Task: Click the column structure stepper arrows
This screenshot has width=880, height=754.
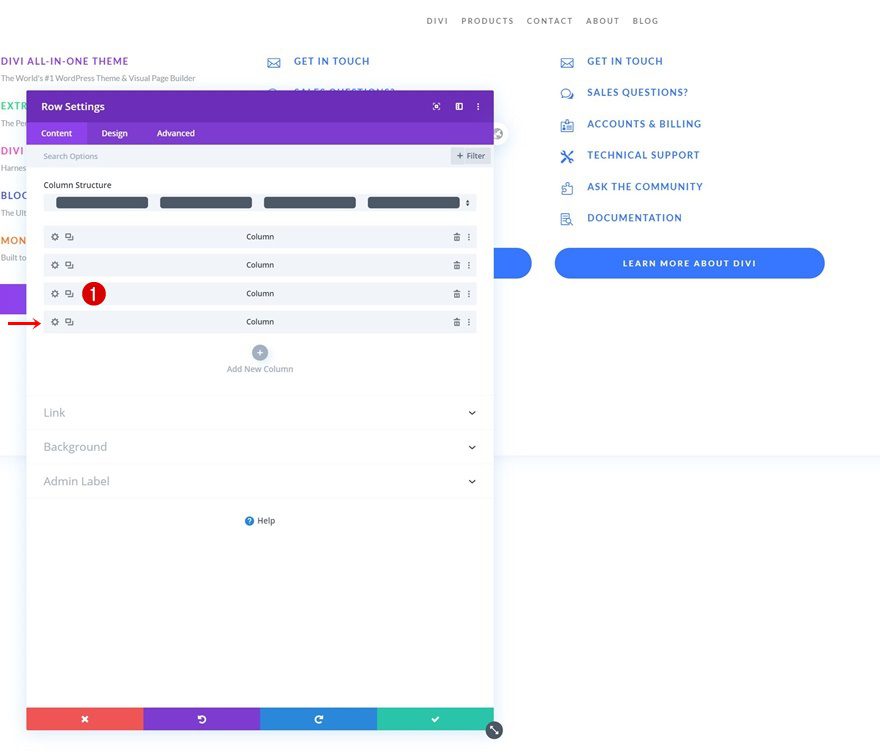Action: [469, 201]
